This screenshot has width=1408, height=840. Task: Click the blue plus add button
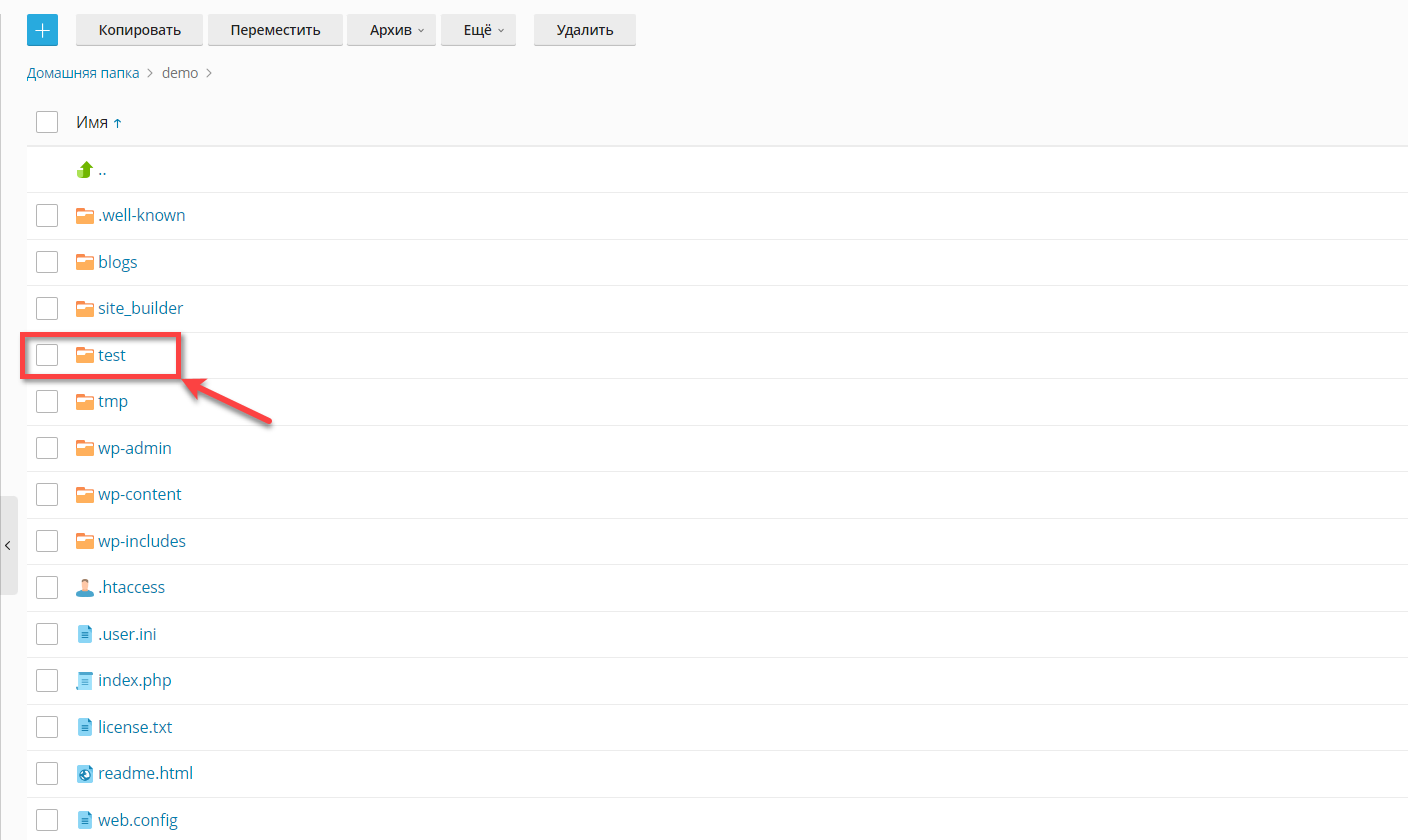42,30
